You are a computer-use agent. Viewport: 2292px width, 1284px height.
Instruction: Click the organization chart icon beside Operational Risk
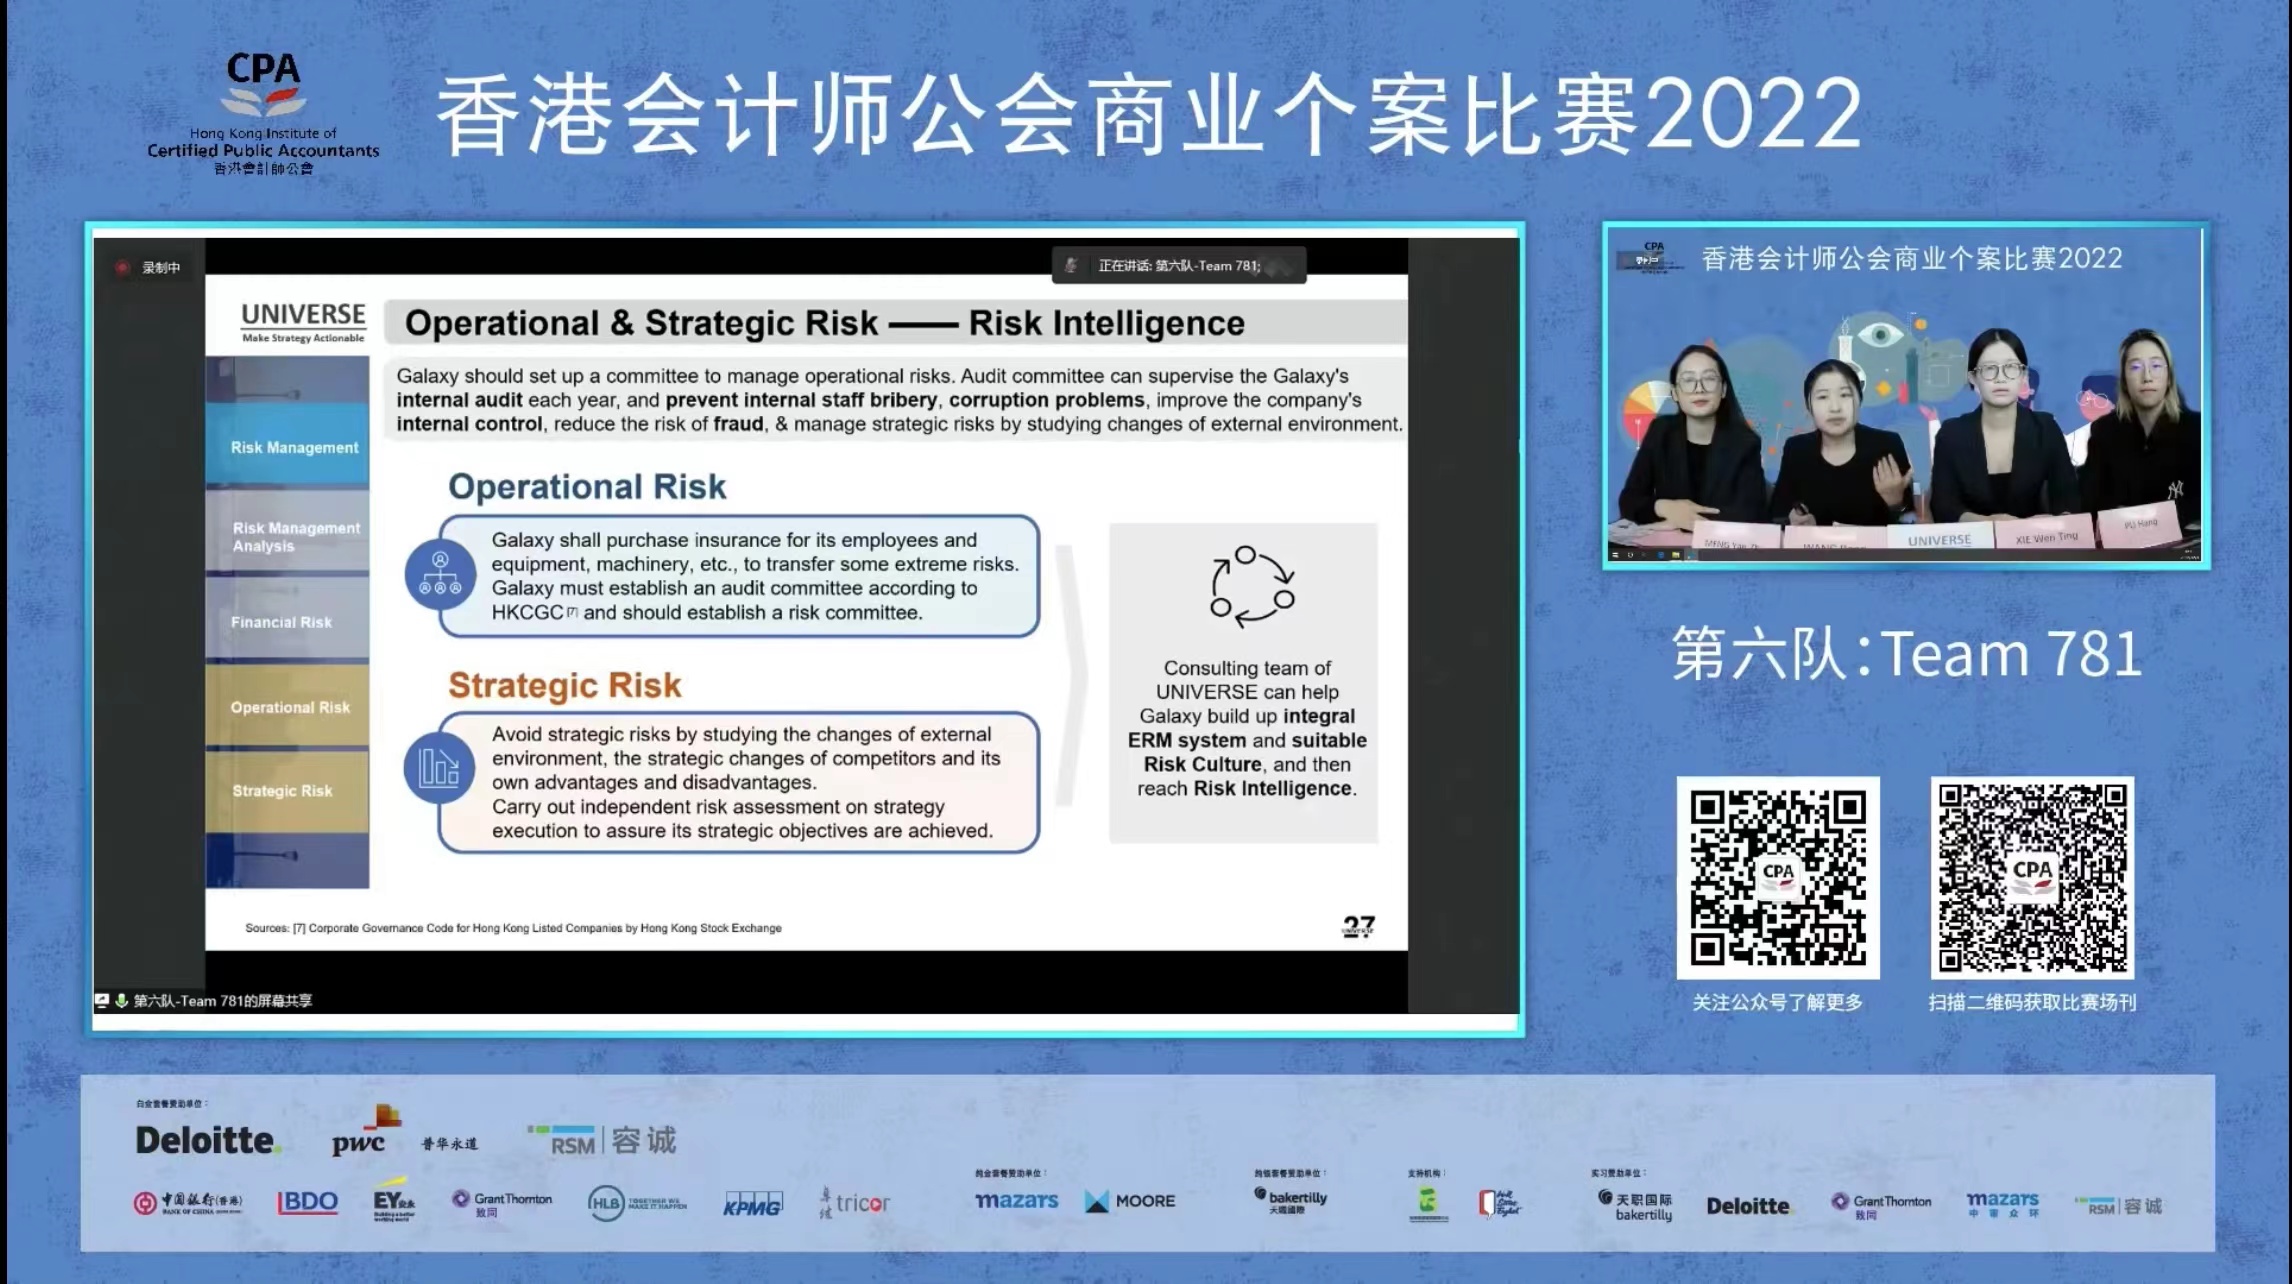pyautogui.click(x=440, y=575)
